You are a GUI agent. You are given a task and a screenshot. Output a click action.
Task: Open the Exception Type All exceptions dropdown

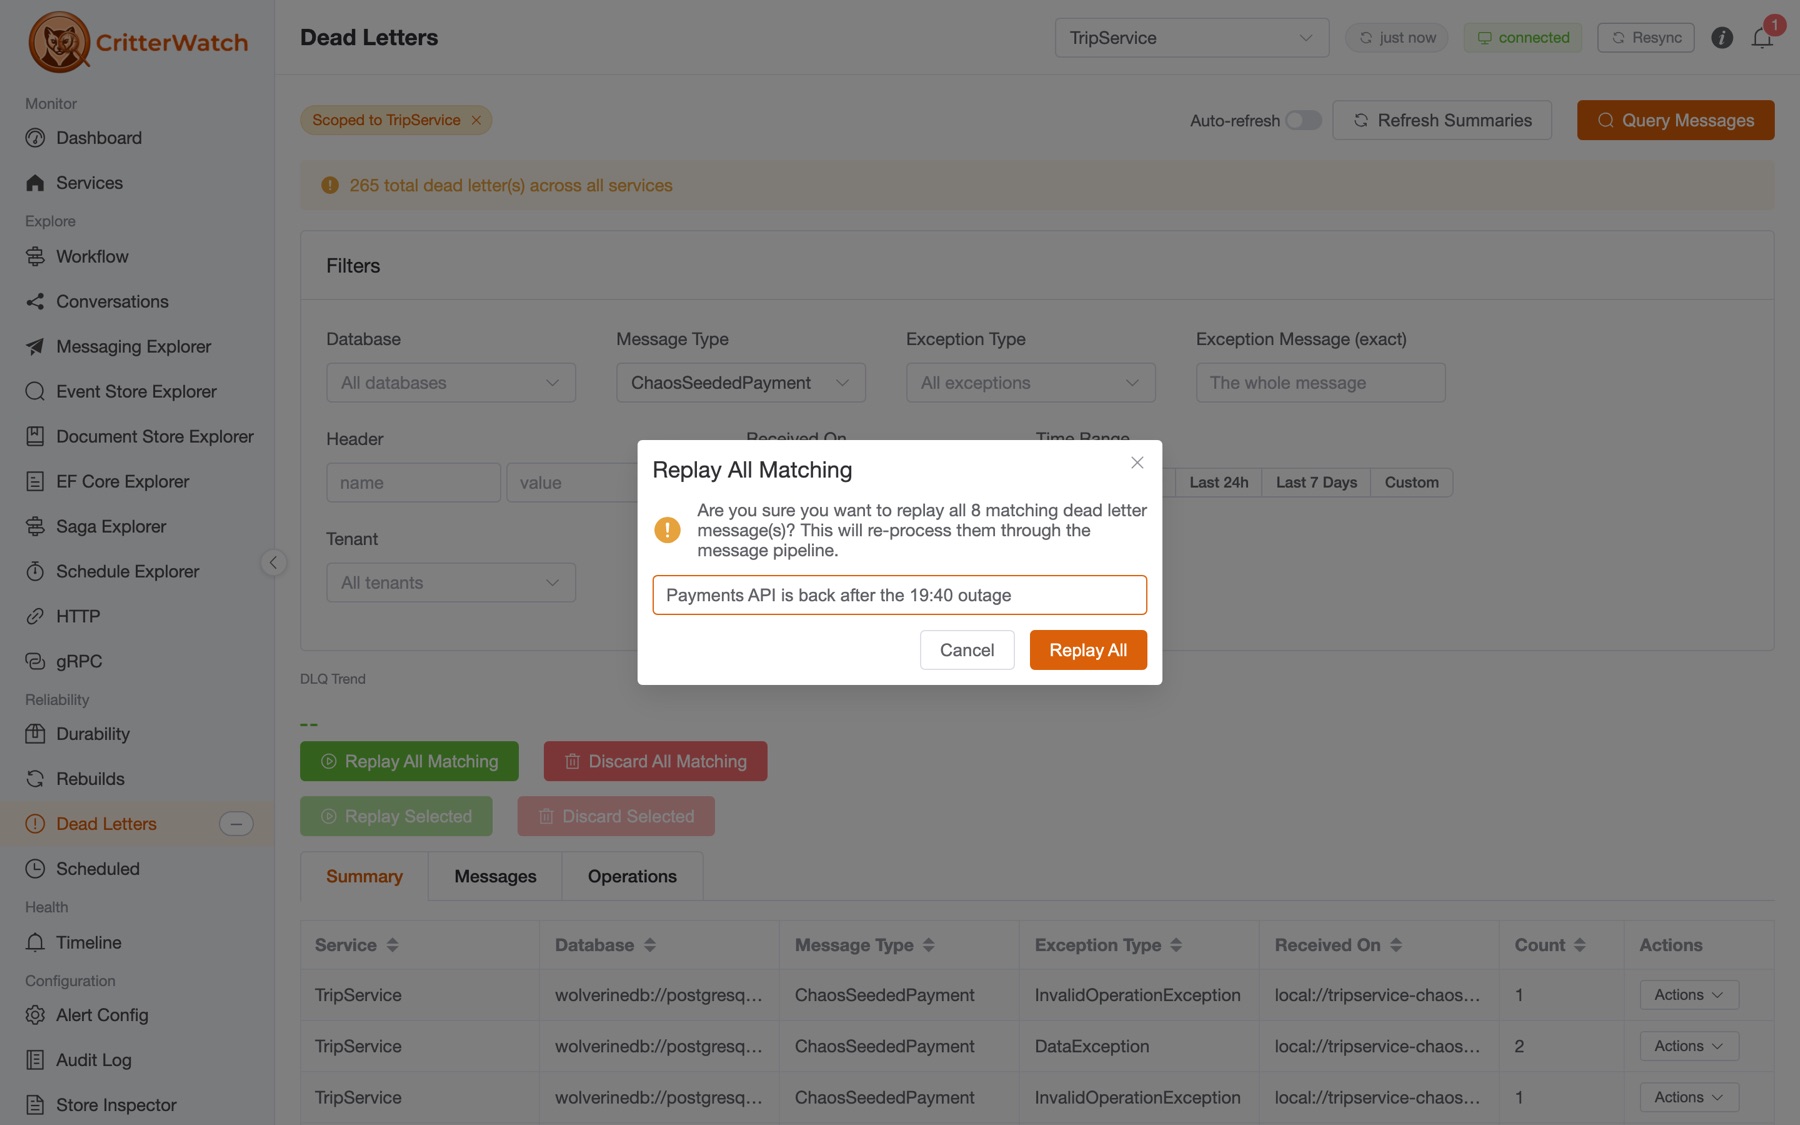pyautogui.click(x=1031, y=383)
